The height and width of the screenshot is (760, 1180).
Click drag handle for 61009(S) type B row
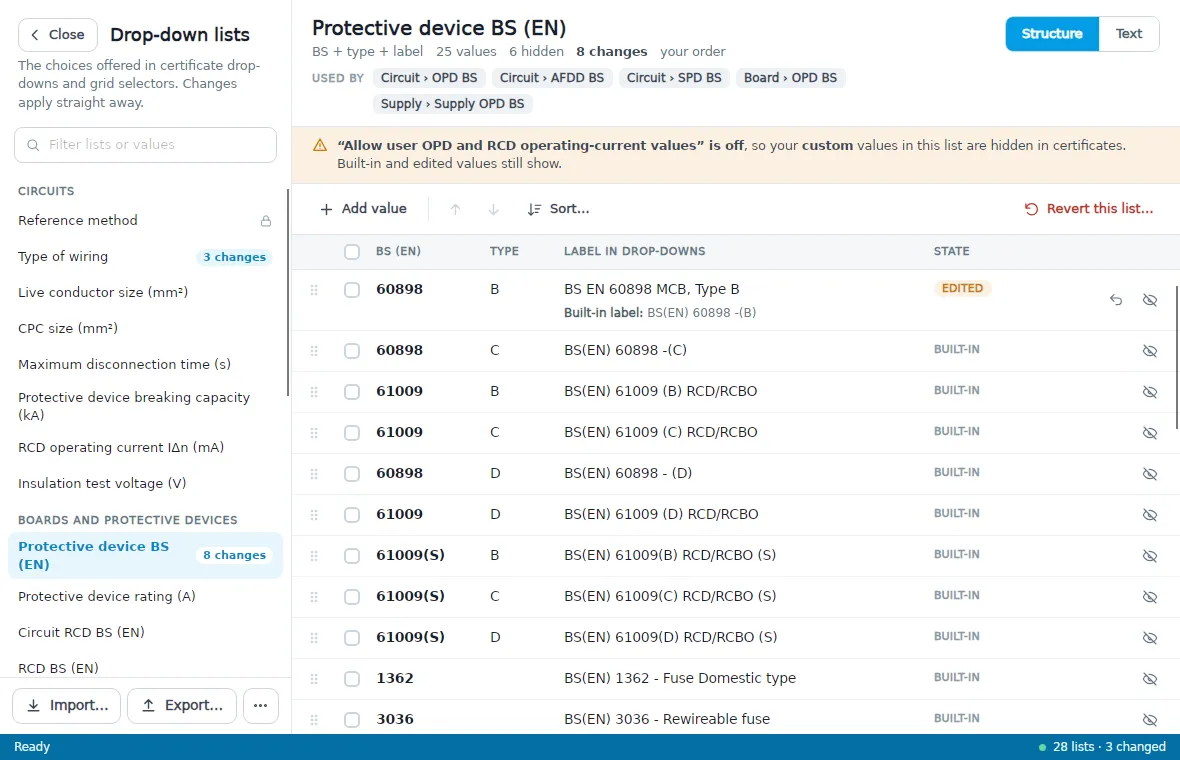pyautogui.click(x=314, y=556)
